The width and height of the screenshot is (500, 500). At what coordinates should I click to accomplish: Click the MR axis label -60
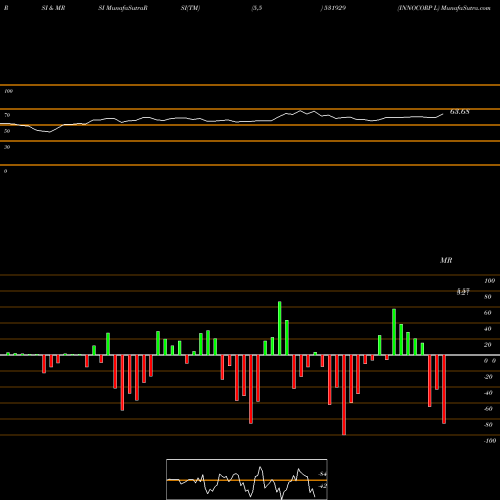pyautogui.click(x=488, y=409)
